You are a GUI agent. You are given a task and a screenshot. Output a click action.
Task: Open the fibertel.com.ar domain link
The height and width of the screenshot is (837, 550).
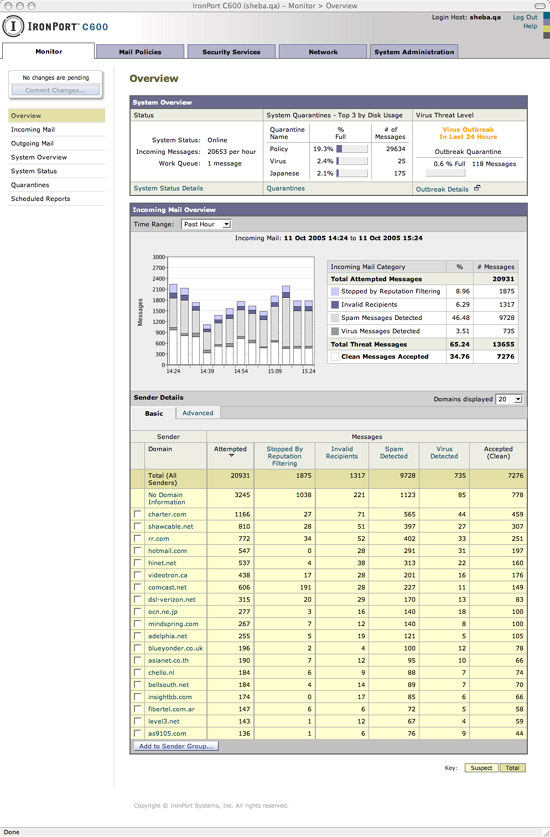click(x=171, y=709)
